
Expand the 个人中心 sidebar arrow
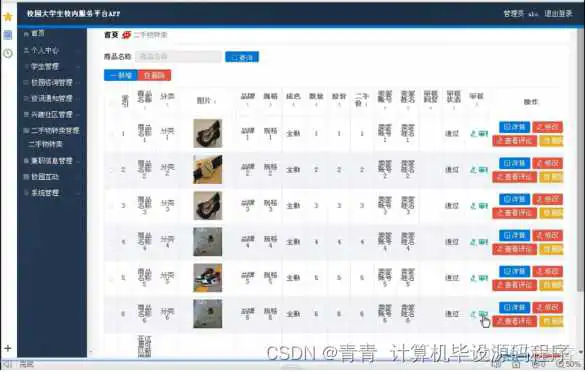click(x=78, y=51)
